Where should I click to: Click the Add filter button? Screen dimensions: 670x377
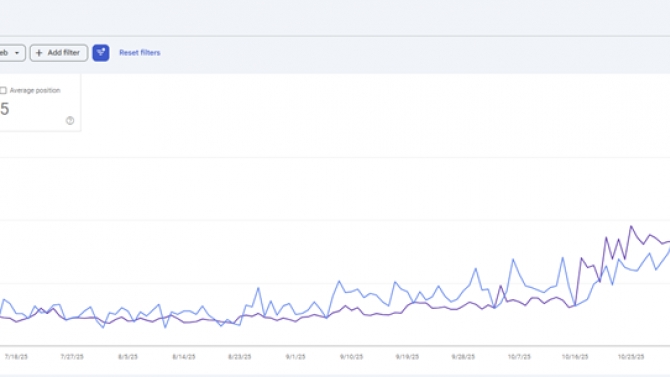coord(59,53)
